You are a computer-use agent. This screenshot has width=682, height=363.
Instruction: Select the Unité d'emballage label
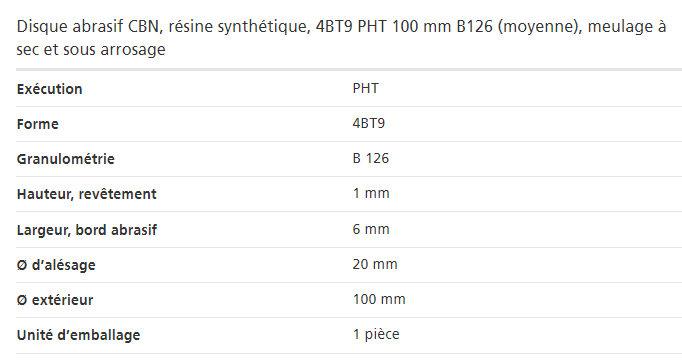click(78, 335)
